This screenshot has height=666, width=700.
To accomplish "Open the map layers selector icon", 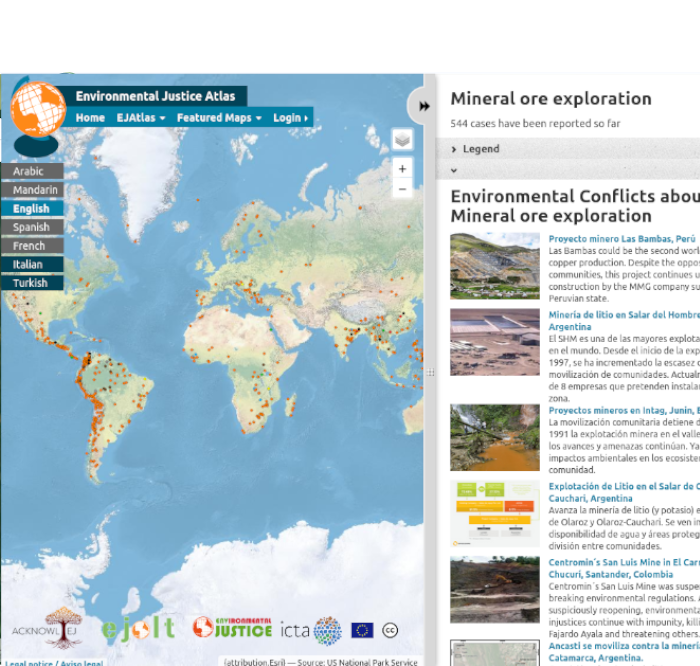I will (402, 140).
